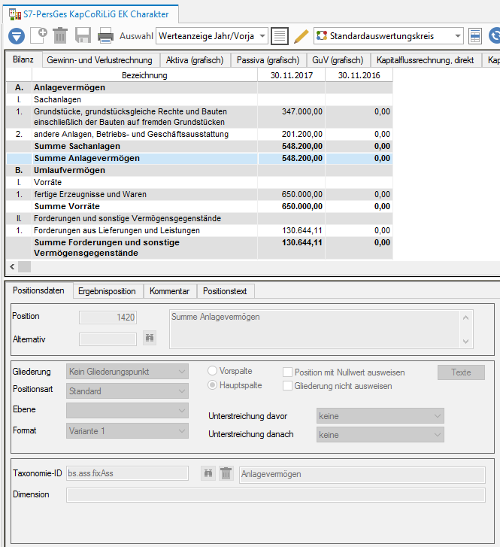Screen dimensions: 500x547
Task: Click the 30.11.2016 column header
Action: pyautogui.click(x=359, y=75)
